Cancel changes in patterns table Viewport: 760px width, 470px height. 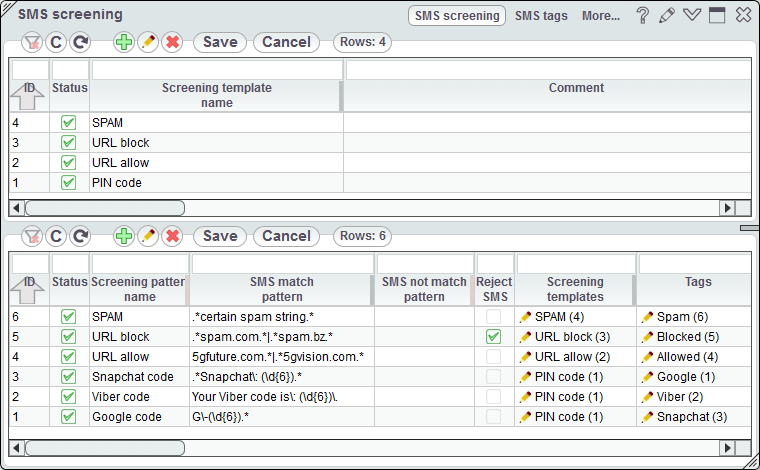pos(286,236)
